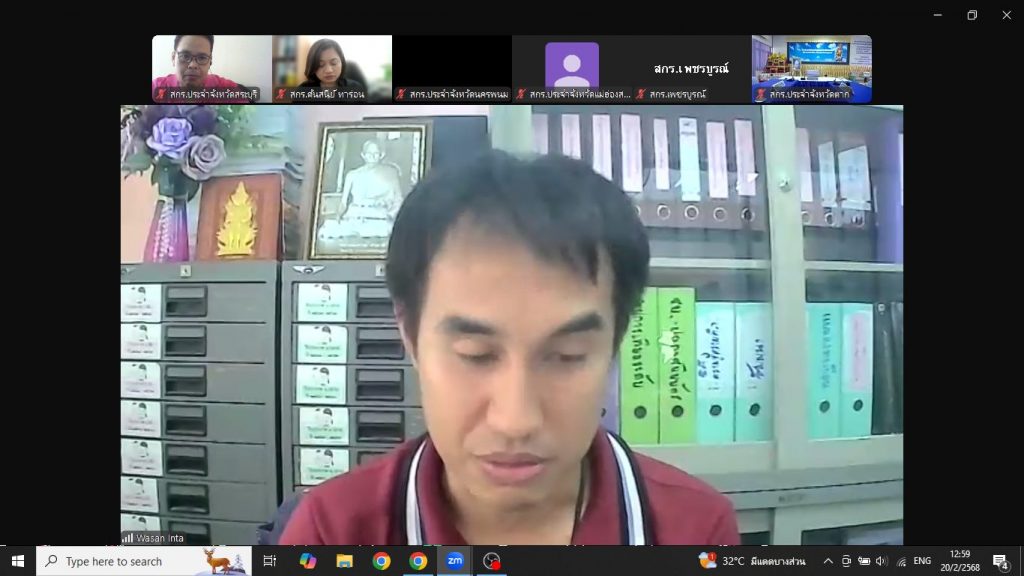This screenshot has height=576, width=1024.
Task: Select สกร.สันสนีย์ participant video thumbnail
Action: click(x=331, y=68)
